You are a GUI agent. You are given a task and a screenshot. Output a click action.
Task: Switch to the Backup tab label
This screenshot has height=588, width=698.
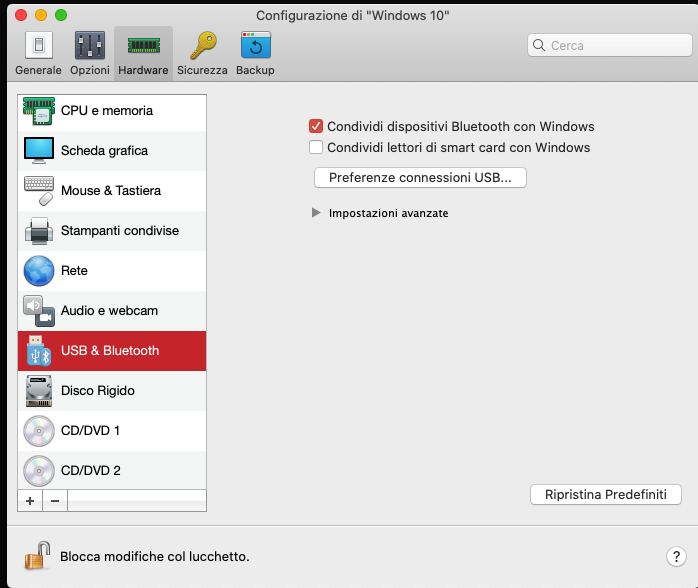pyautogui.click(x=255, y=70)
